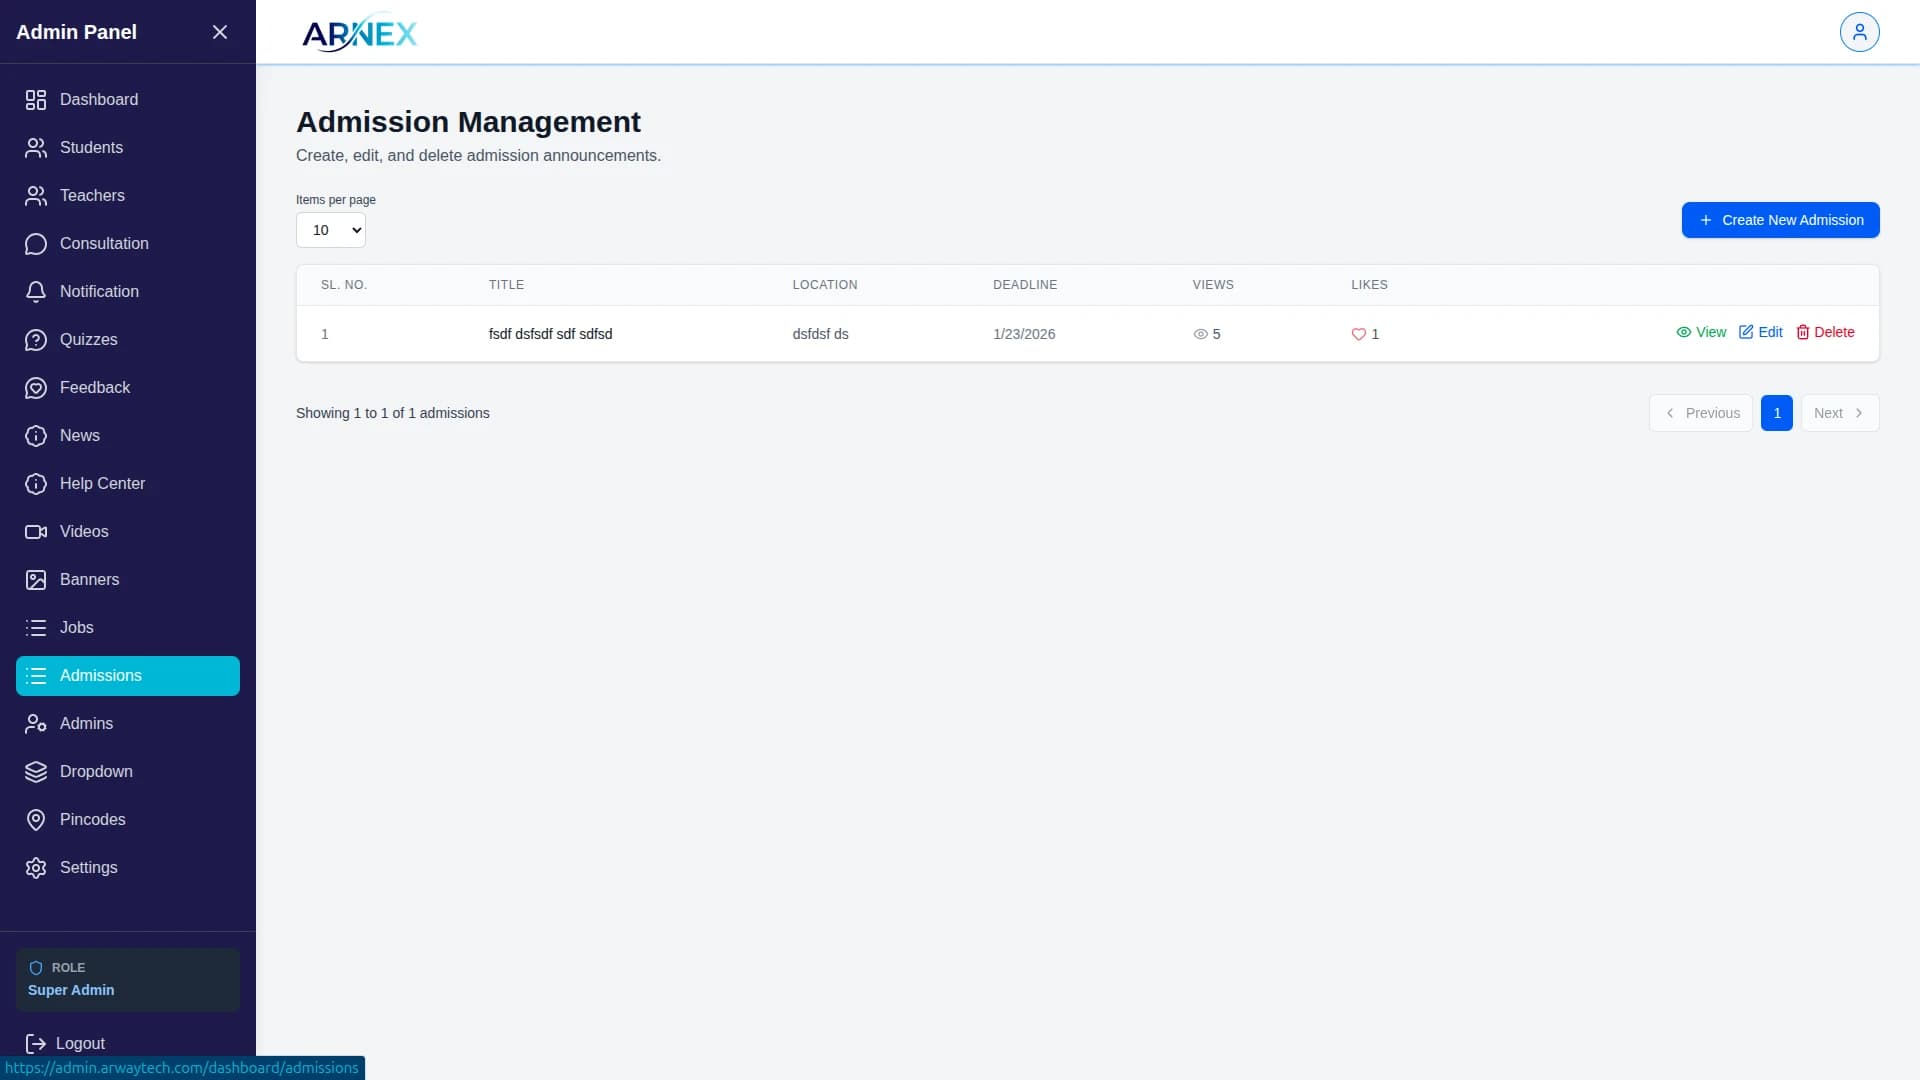Delete the admission entry

(1825, 332)
